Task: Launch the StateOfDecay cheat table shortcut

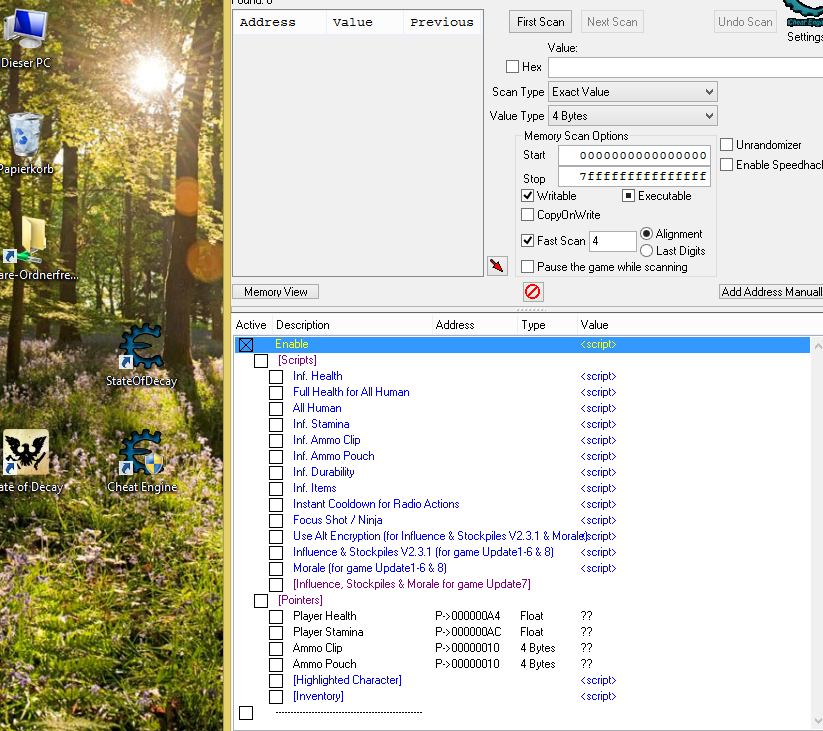Action: 141,355
